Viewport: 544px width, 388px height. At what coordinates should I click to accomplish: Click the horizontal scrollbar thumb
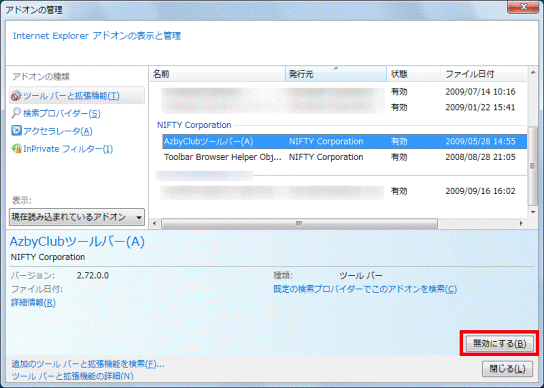[x=299, y=223]
